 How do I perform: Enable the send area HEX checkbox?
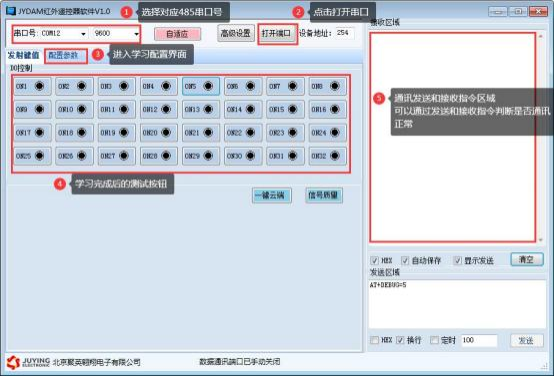coord(374,340)
